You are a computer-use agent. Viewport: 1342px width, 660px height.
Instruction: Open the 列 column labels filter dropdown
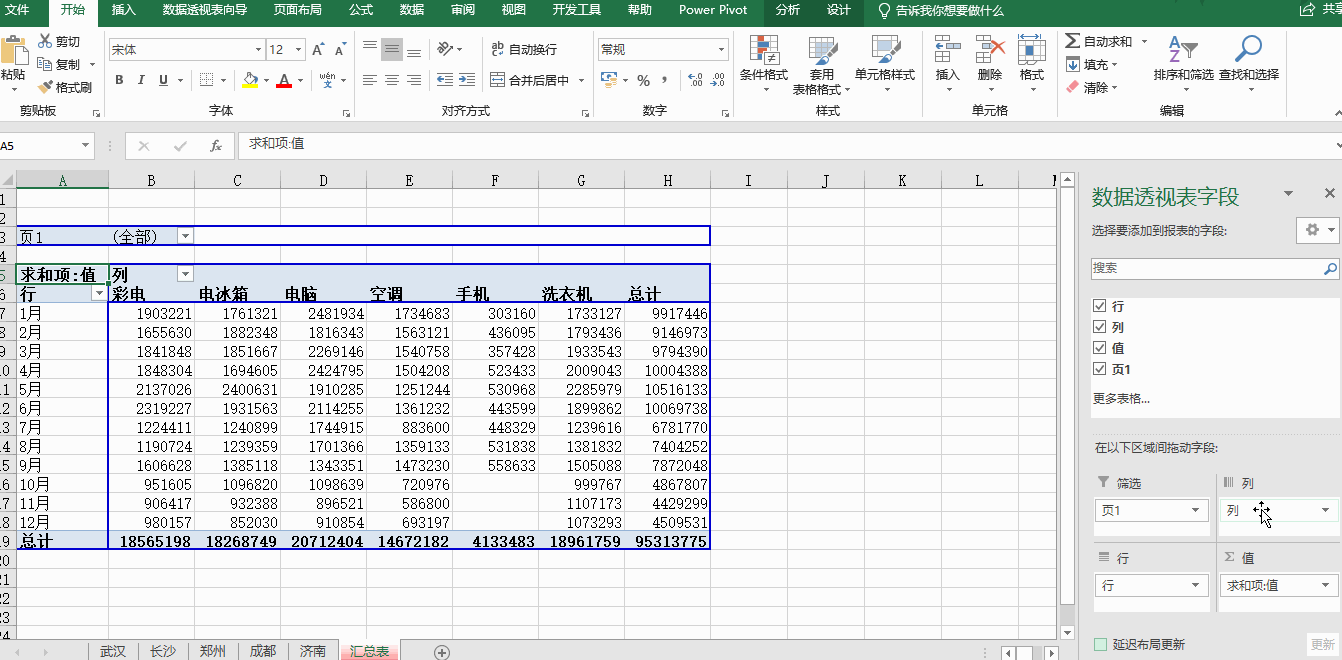[x=185, y=274]
